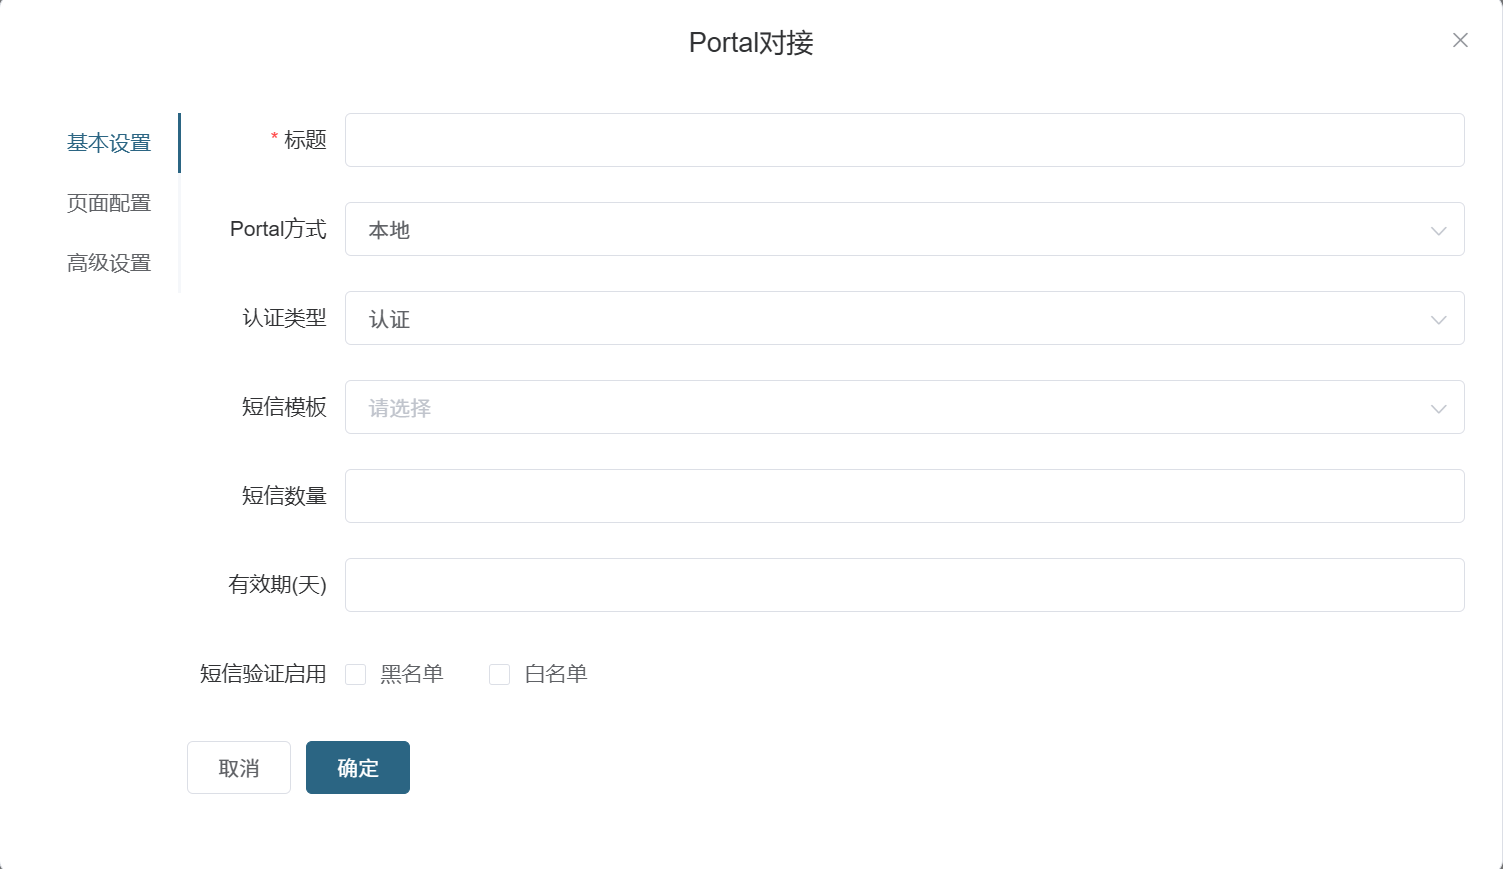Image resolution: width=1503 pixels, height=869 pixels.
Task: Click the 黑名单 label text
Action: 412,674
